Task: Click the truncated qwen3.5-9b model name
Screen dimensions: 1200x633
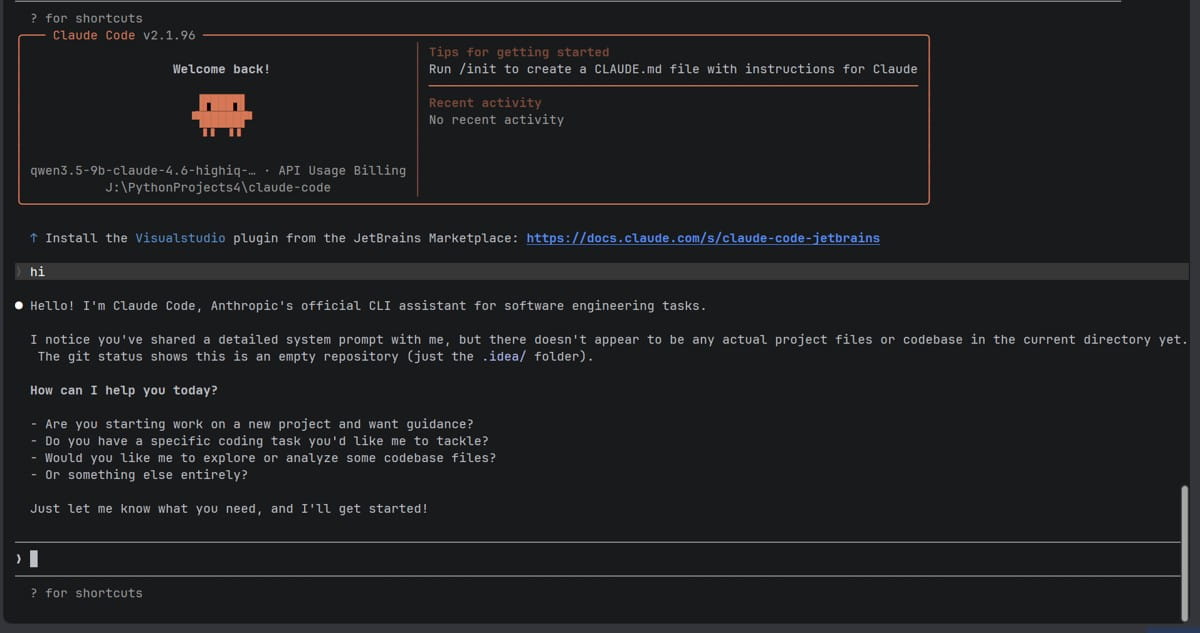Action: point(143,170)
